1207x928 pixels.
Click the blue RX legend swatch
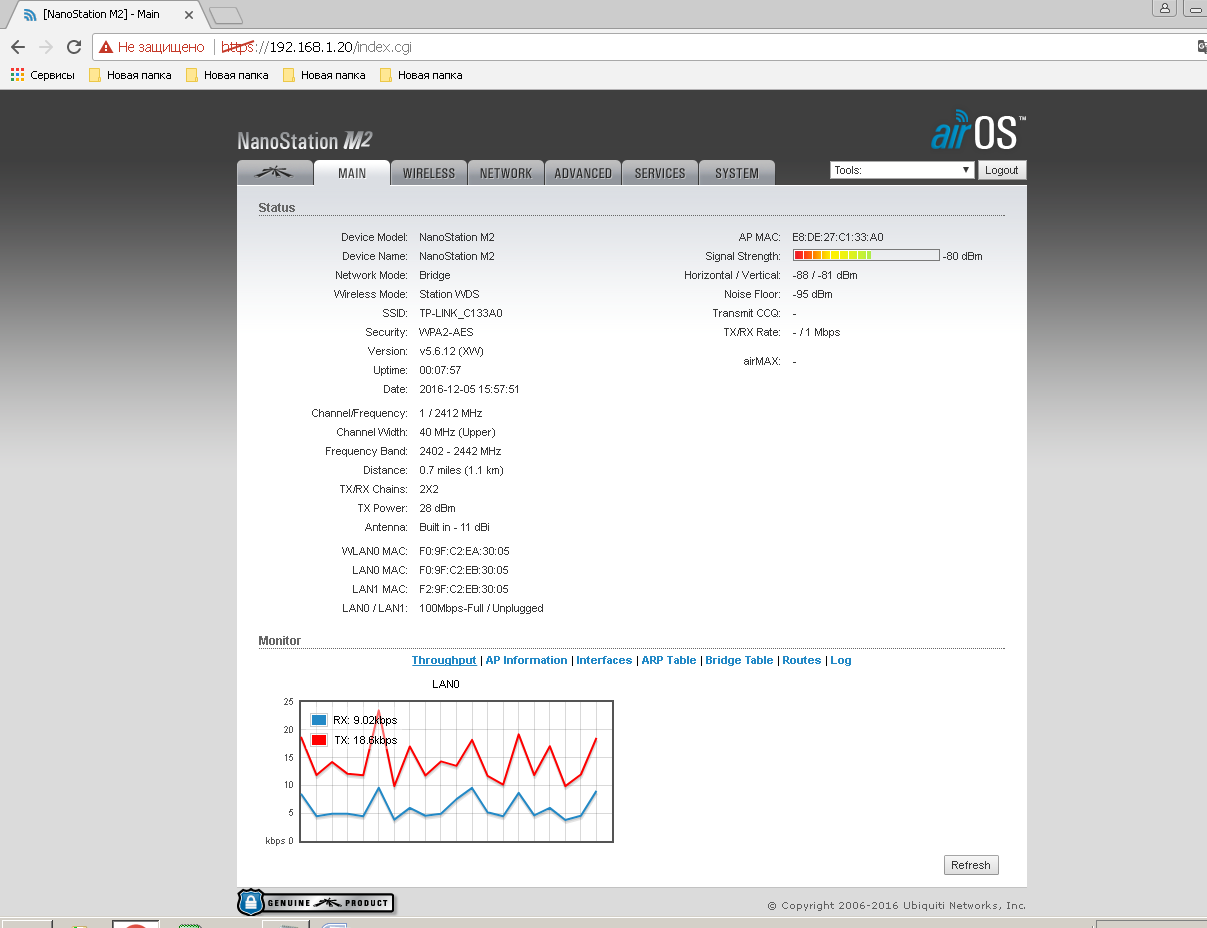click(319, 720)
